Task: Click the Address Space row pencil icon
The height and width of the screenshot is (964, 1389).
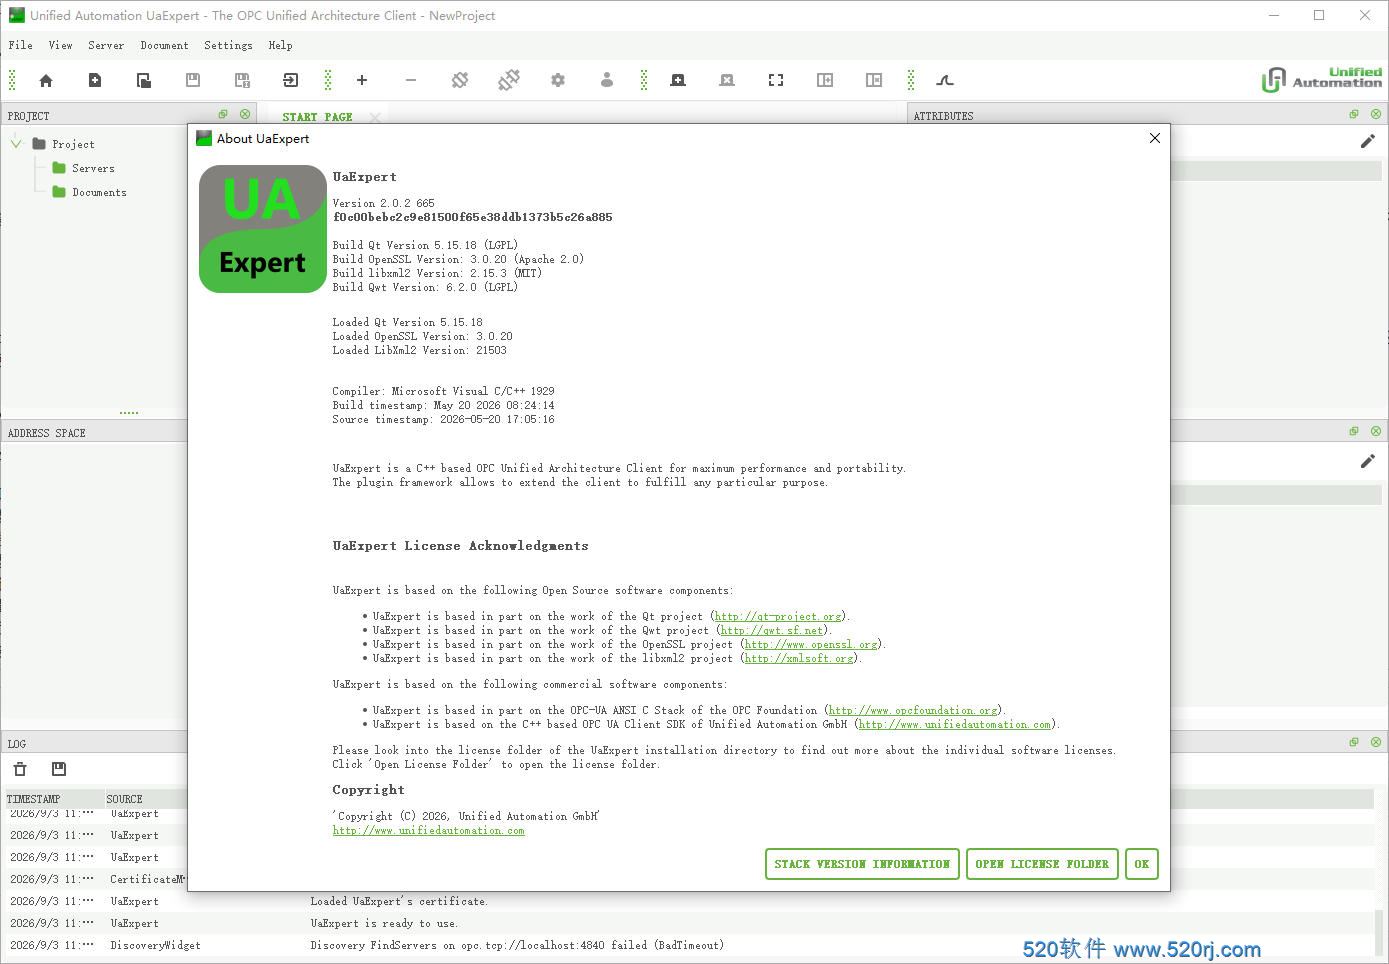Action: tap(1367, 461)
